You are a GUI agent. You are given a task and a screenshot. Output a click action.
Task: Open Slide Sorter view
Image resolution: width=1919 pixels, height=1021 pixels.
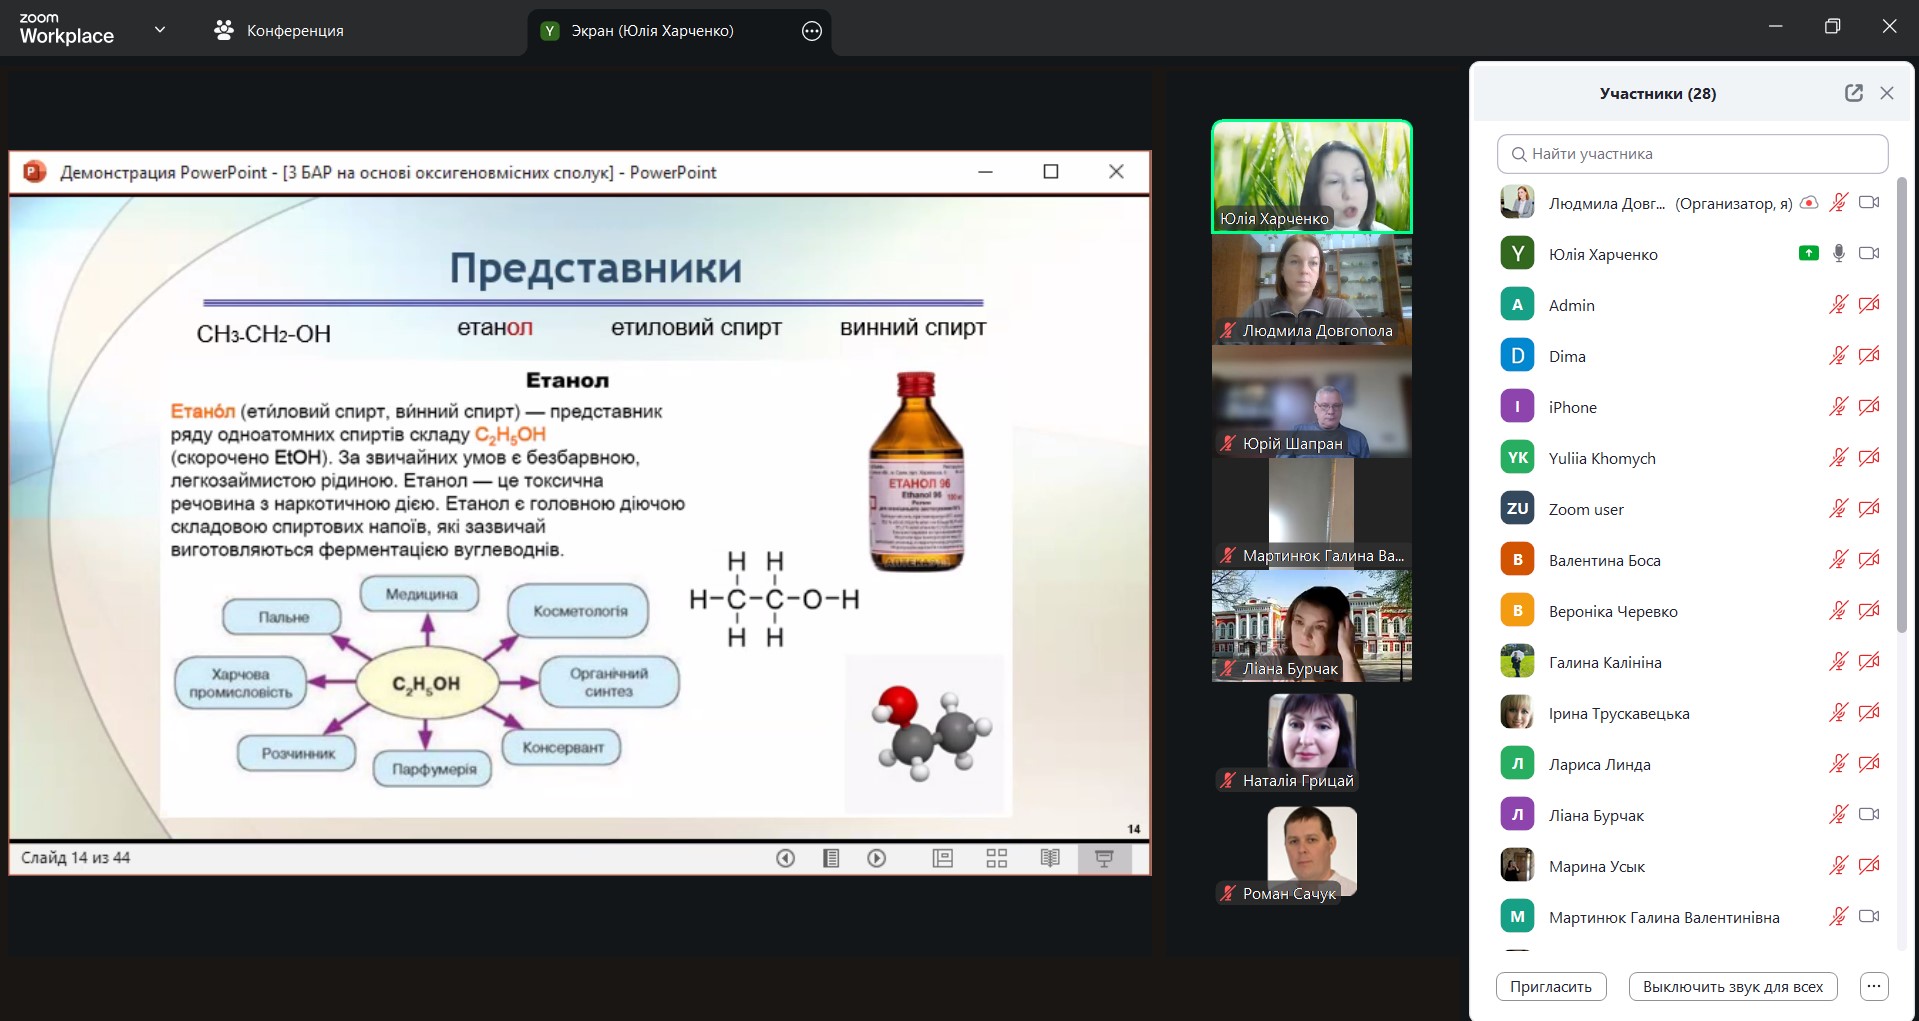[996, 858]
